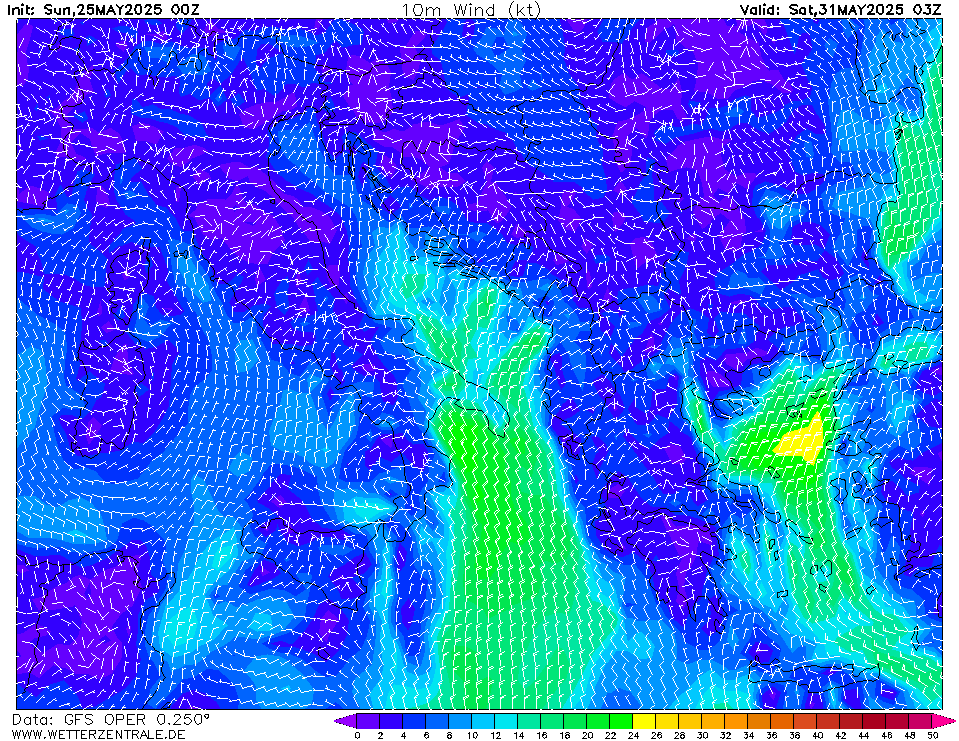This screenshot has width=959, height=741.
Task: Click the WWW.WETTERZENTRALE.DE text
Action: pyautogui.click(x=98, y=734)
